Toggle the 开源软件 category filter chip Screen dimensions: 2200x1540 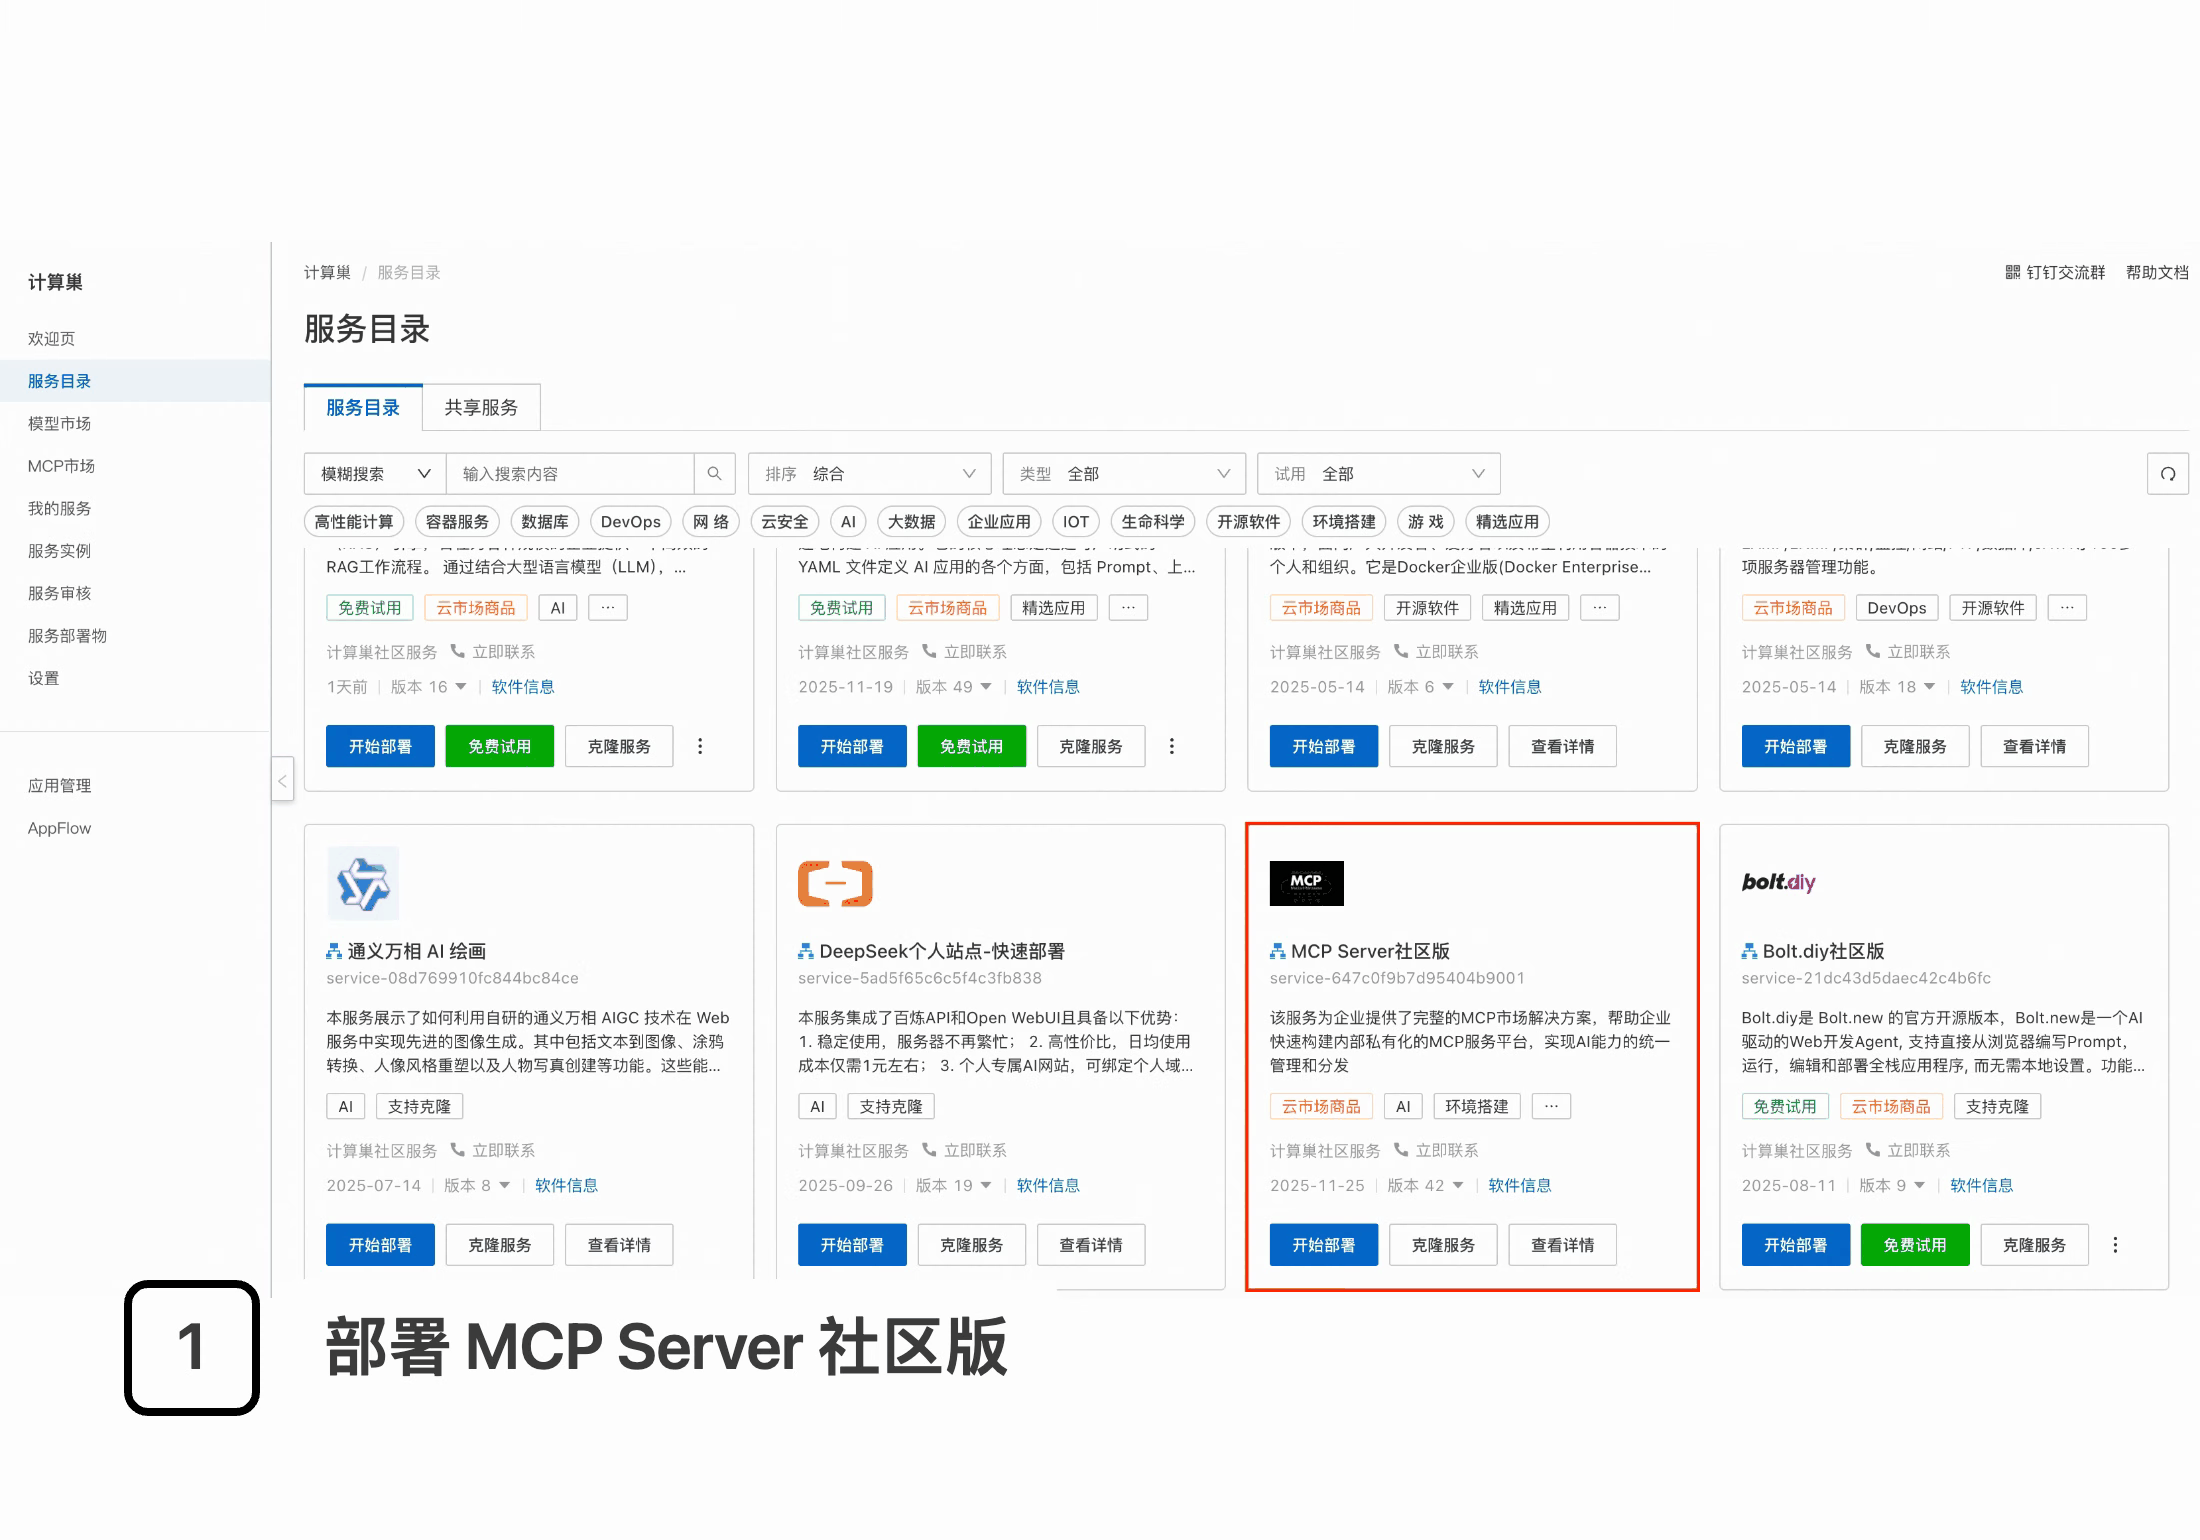click(x=1248, y=522)
